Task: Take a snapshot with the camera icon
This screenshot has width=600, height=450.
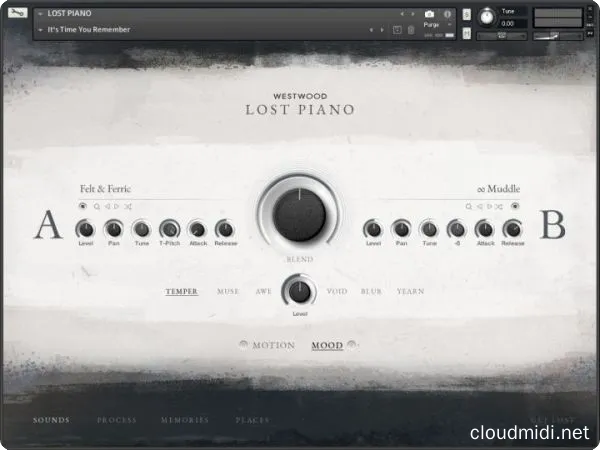Action: [x=429, y=14]
